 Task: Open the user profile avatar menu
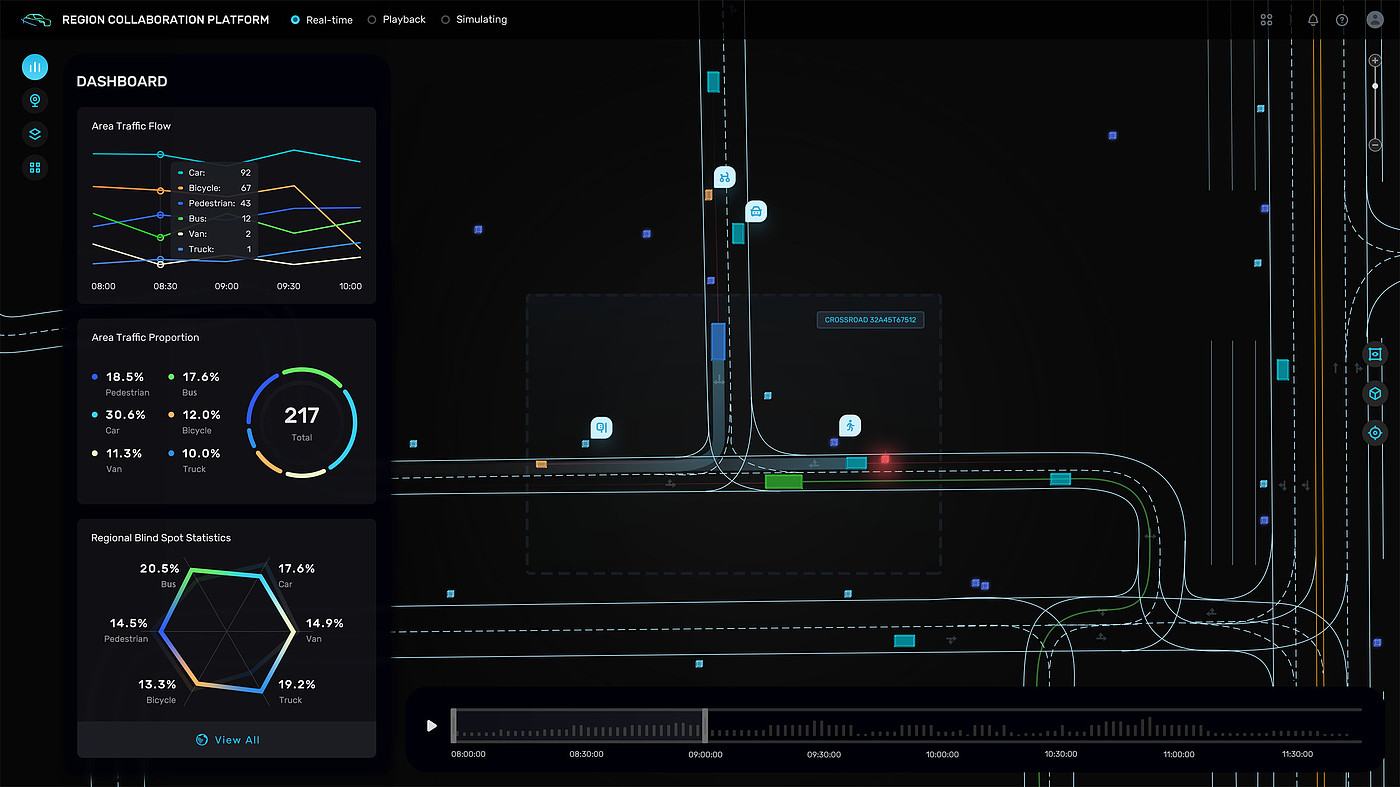[1374, 20]
